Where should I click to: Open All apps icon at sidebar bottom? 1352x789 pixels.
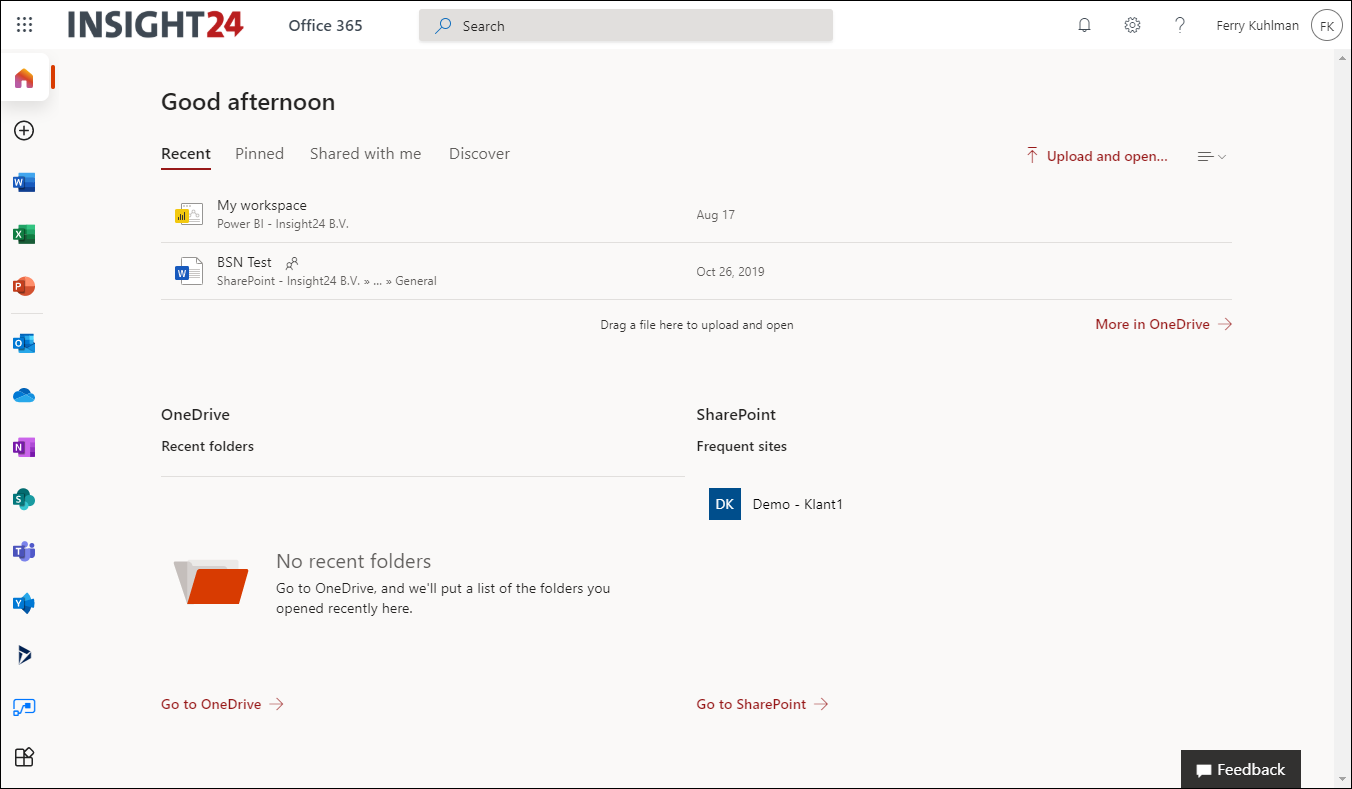tap(25, 757)
